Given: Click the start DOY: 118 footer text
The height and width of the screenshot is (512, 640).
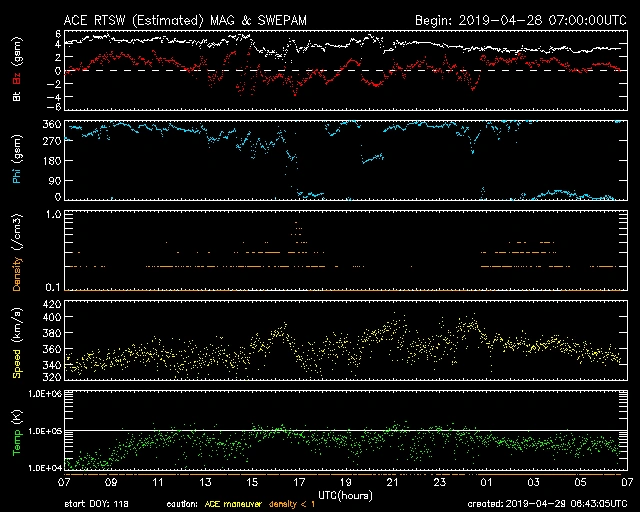Looking at the screenshot, I should pyautogui.click(x=97, y=503).
